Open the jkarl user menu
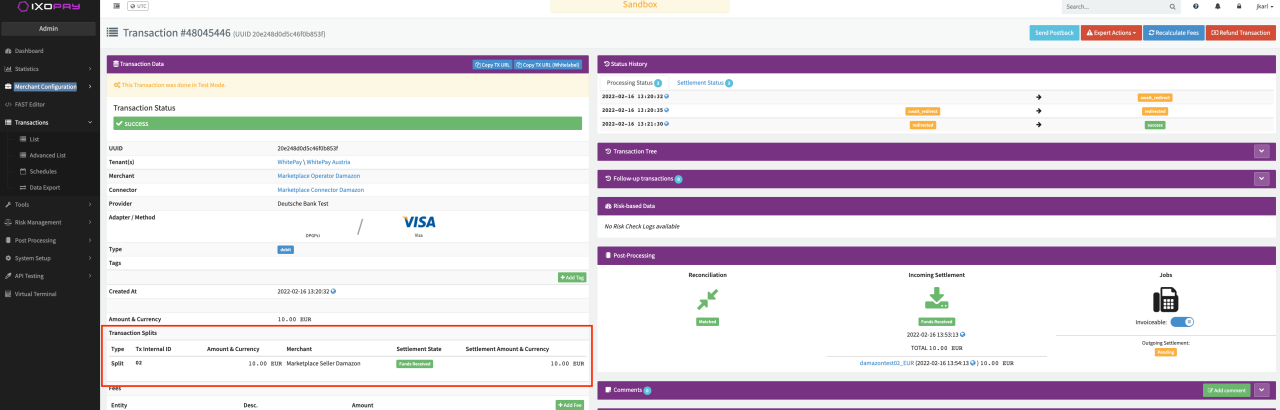 1263,6
